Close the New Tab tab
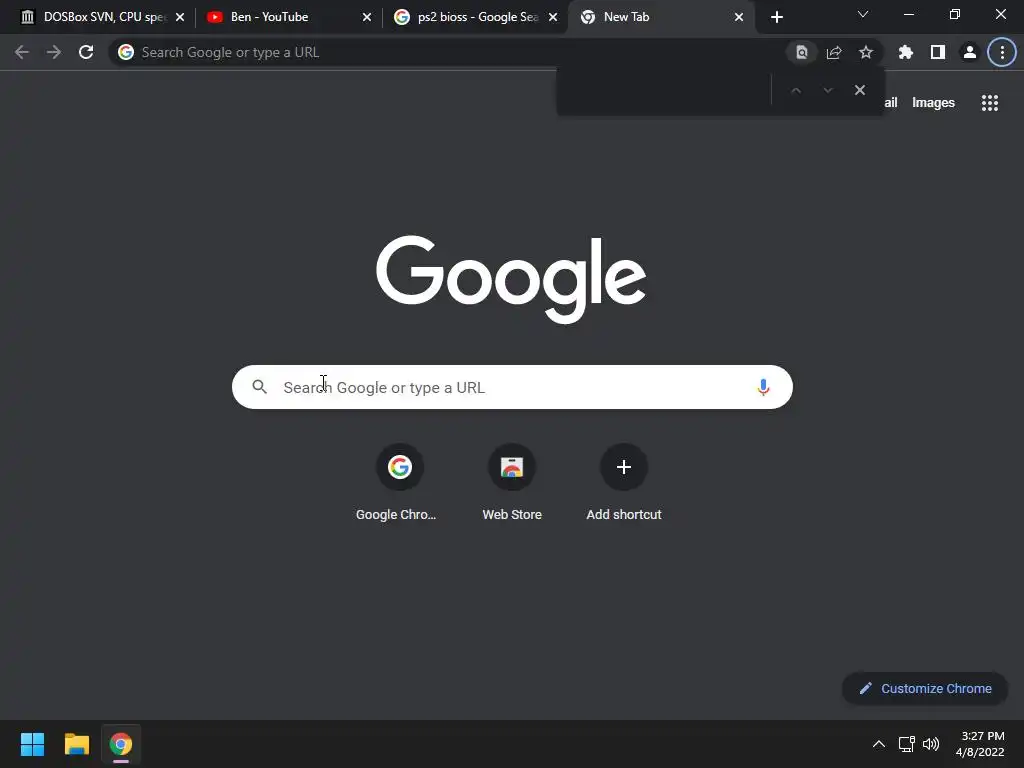Image resolution: width=1024 pixels, height=768 pixels. 739,18
